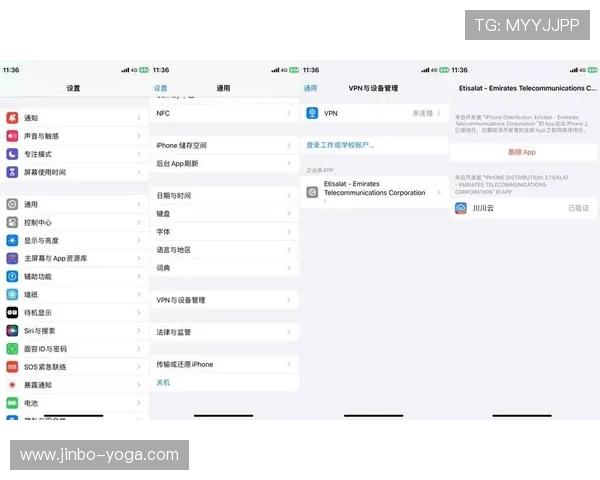Go back via 设置 link
Viewport: 600px width, 480px height.
pyautogui.click(x=160, y=88)
